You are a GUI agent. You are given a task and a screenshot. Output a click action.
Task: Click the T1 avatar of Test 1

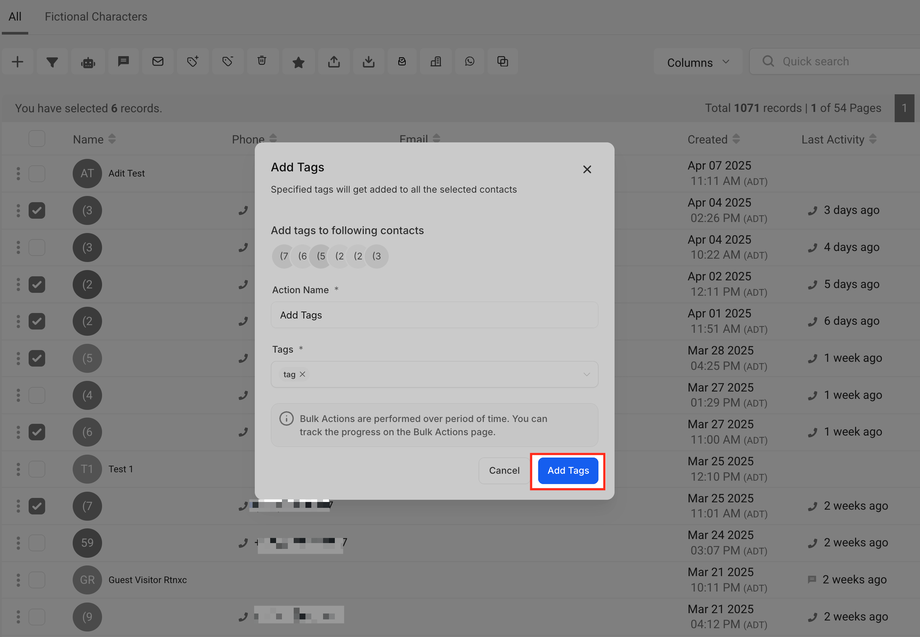tap(87, 469)
